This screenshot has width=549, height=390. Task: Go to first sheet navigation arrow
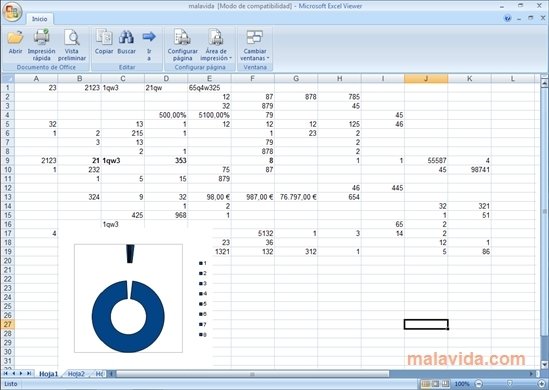coord(6,374)
